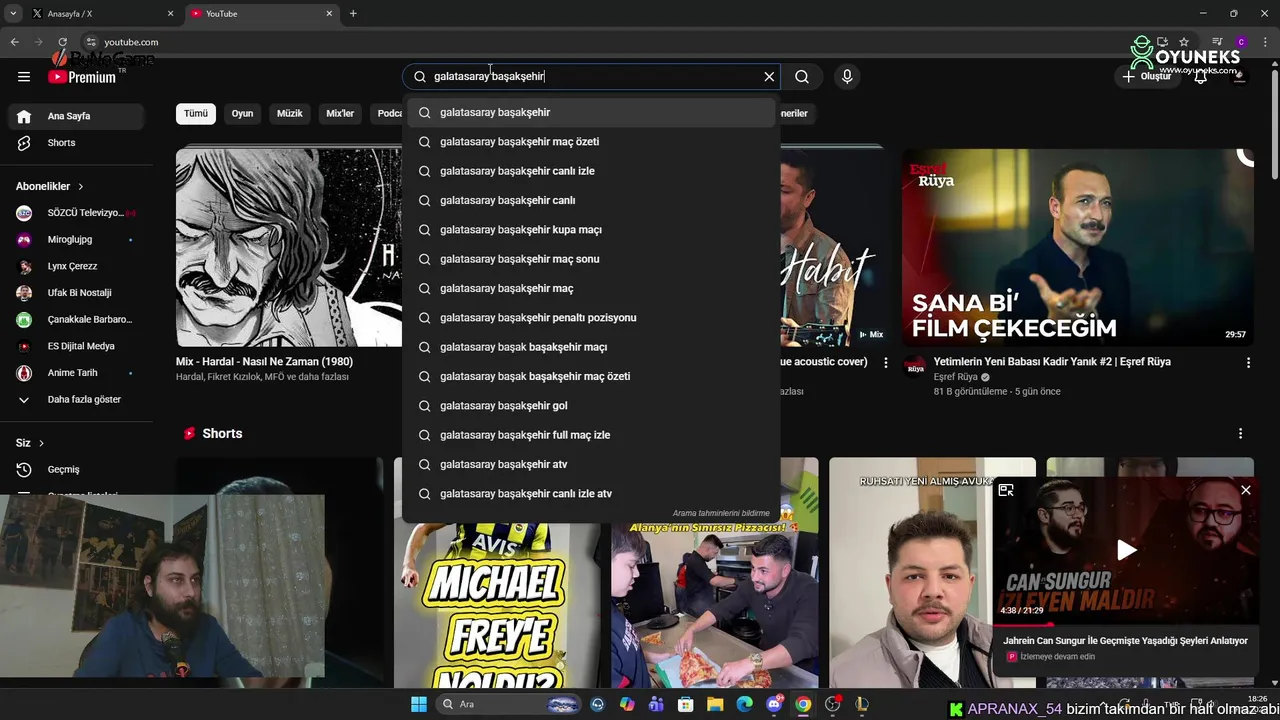Open the notifications bell
The height and width of the screenshot is (720, 1280).
(x=1200, y=76)
